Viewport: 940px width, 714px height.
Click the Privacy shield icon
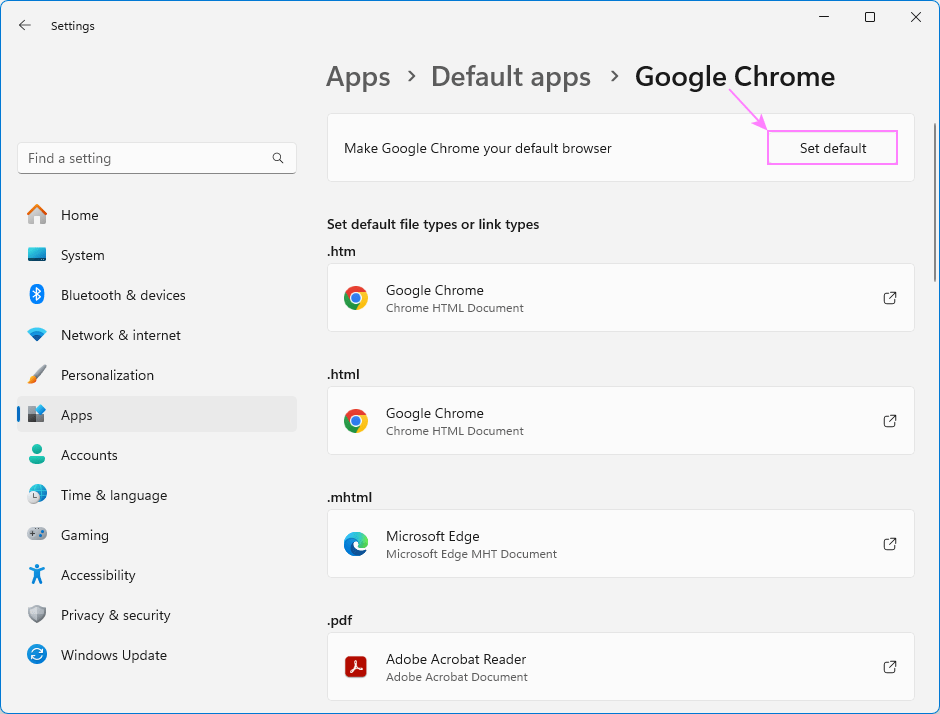(37, 614)
